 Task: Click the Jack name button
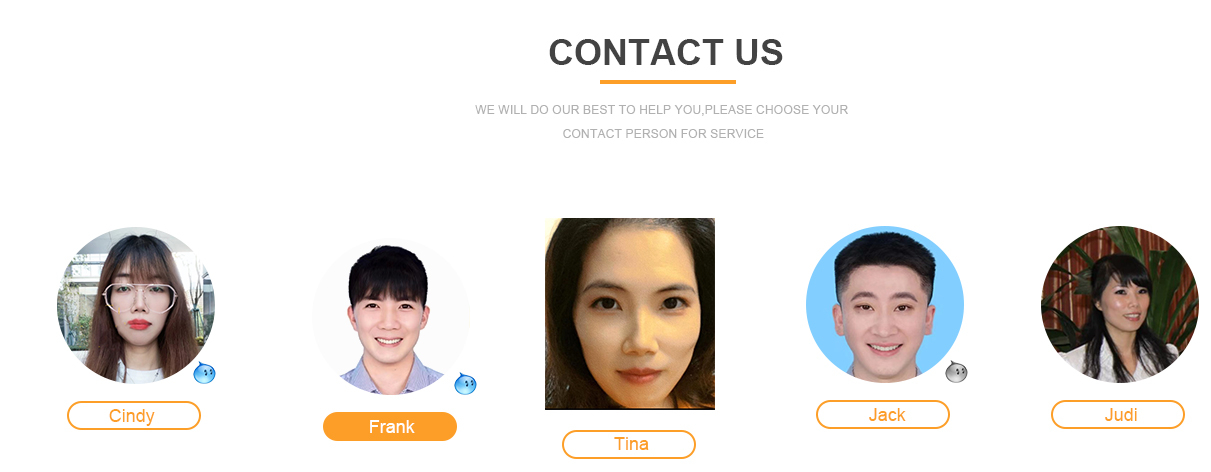883,414
